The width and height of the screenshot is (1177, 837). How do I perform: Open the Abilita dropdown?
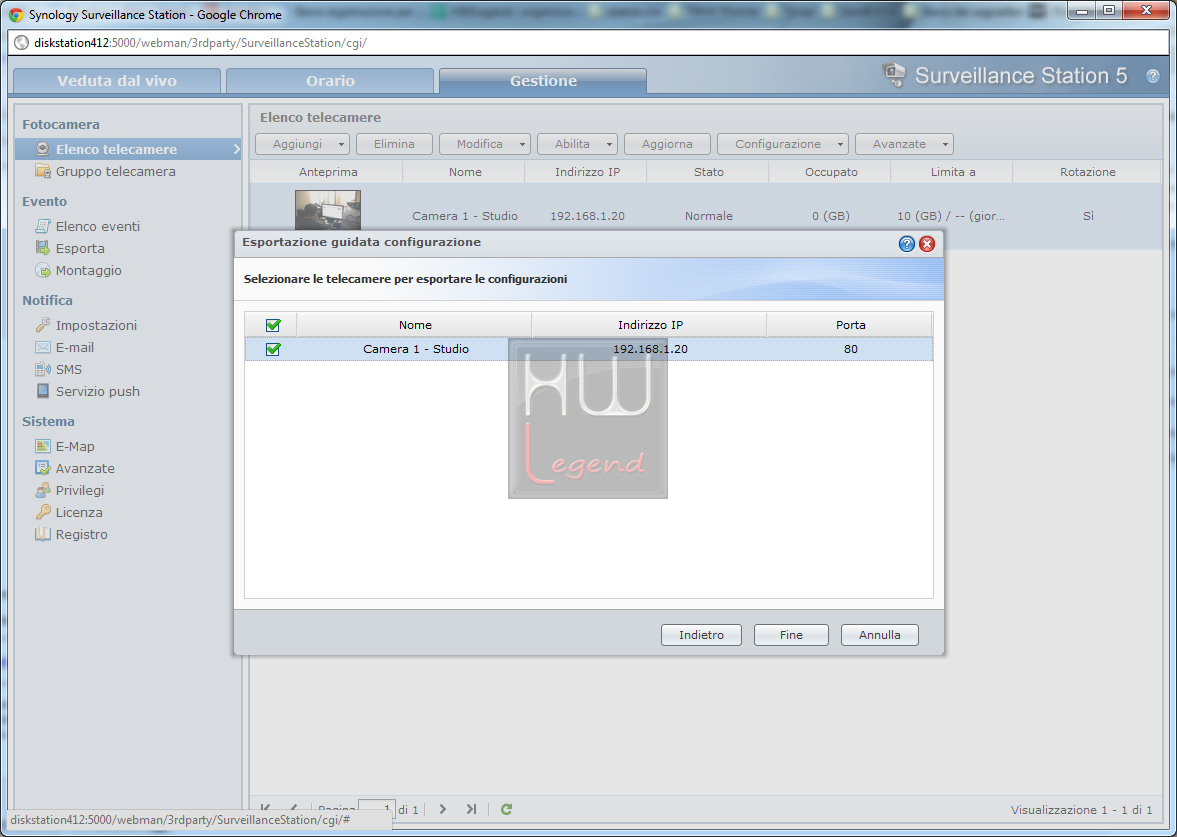pos(577,143)
